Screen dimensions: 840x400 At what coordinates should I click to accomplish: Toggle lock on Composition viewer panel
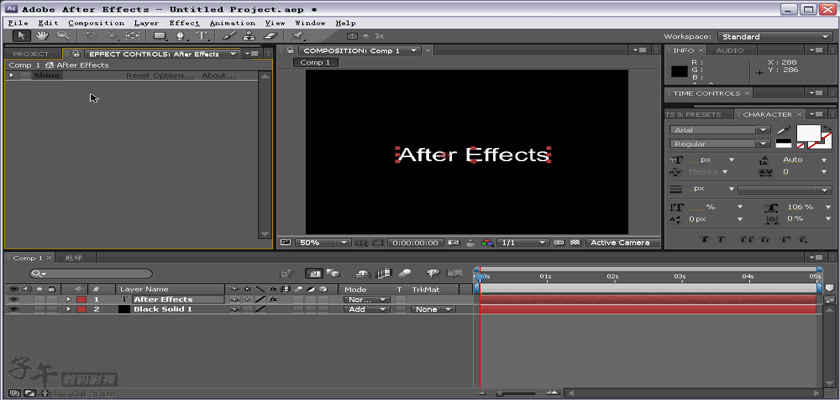click(x=289, y=50)
